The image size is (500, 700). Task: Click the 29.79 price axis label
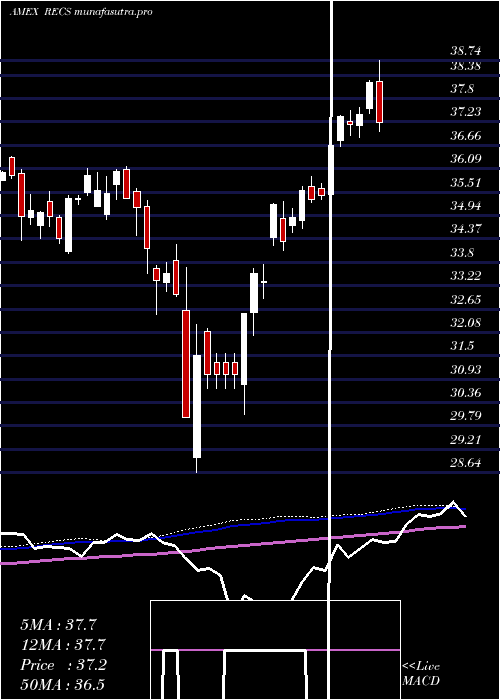(466, 416)
